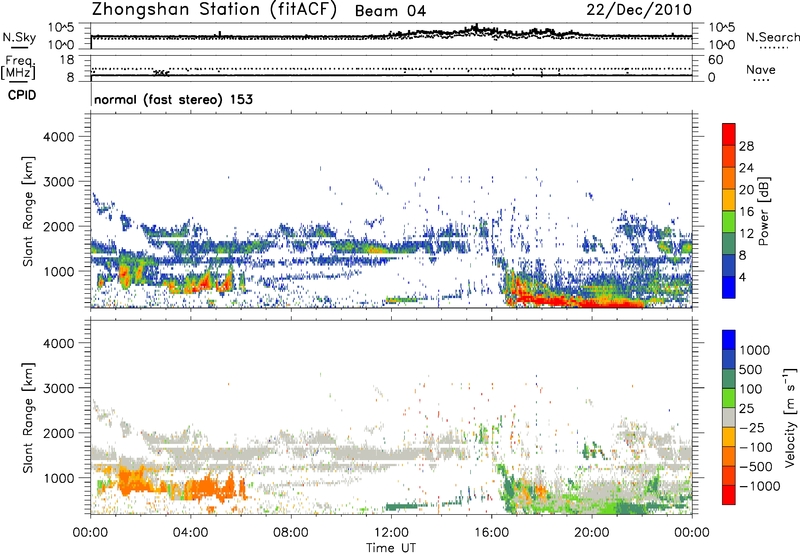Pick the bright blue top segment of the Velocity colorbar

point(729,340)
